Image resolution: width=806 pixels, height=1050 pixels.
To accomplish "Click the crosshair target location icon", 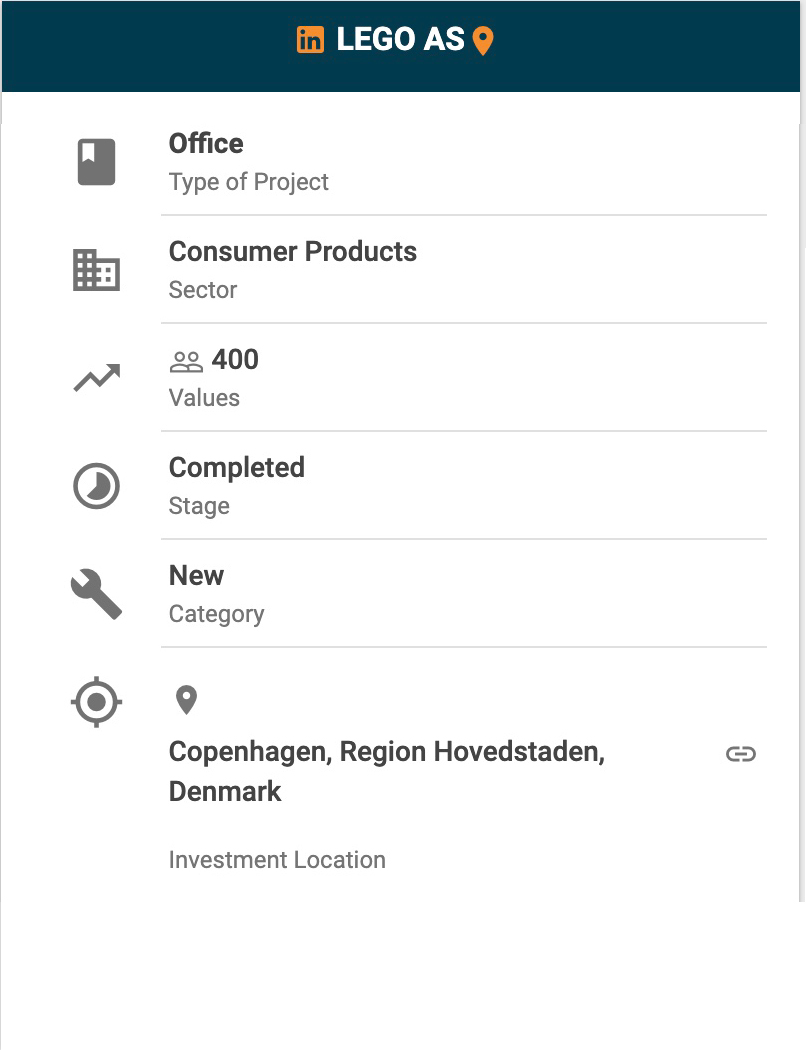I will (x=97, y=701).
